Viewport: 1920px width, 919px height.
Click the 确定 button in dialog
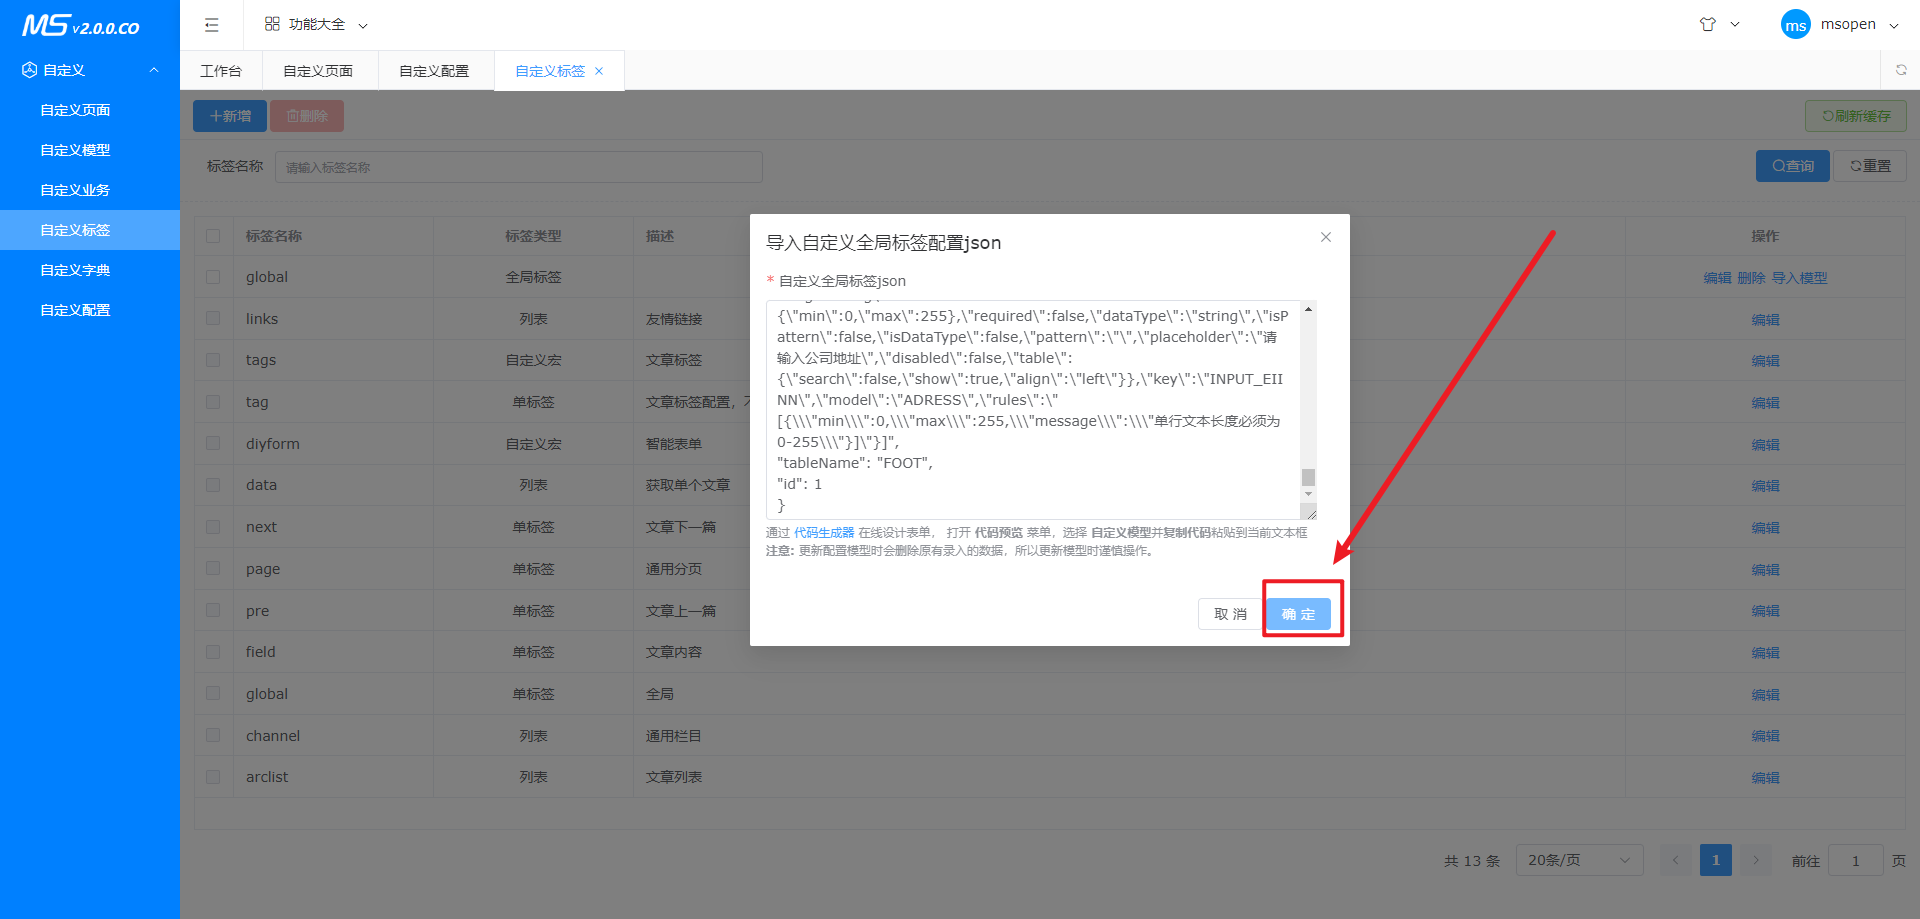click(1298, 614)
